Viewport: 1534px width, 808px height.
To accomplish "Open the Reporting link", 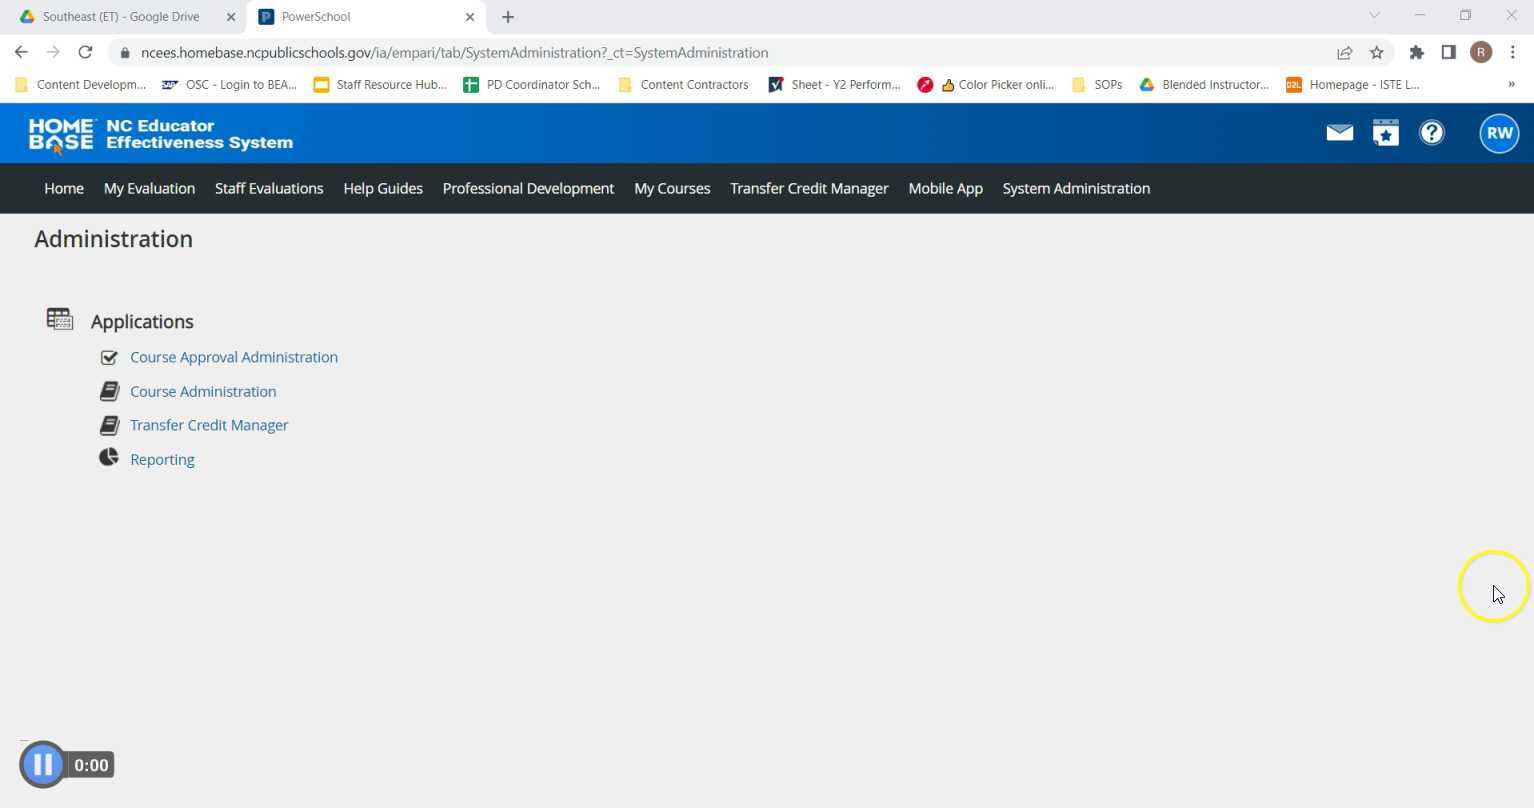I will coord(162,459).
